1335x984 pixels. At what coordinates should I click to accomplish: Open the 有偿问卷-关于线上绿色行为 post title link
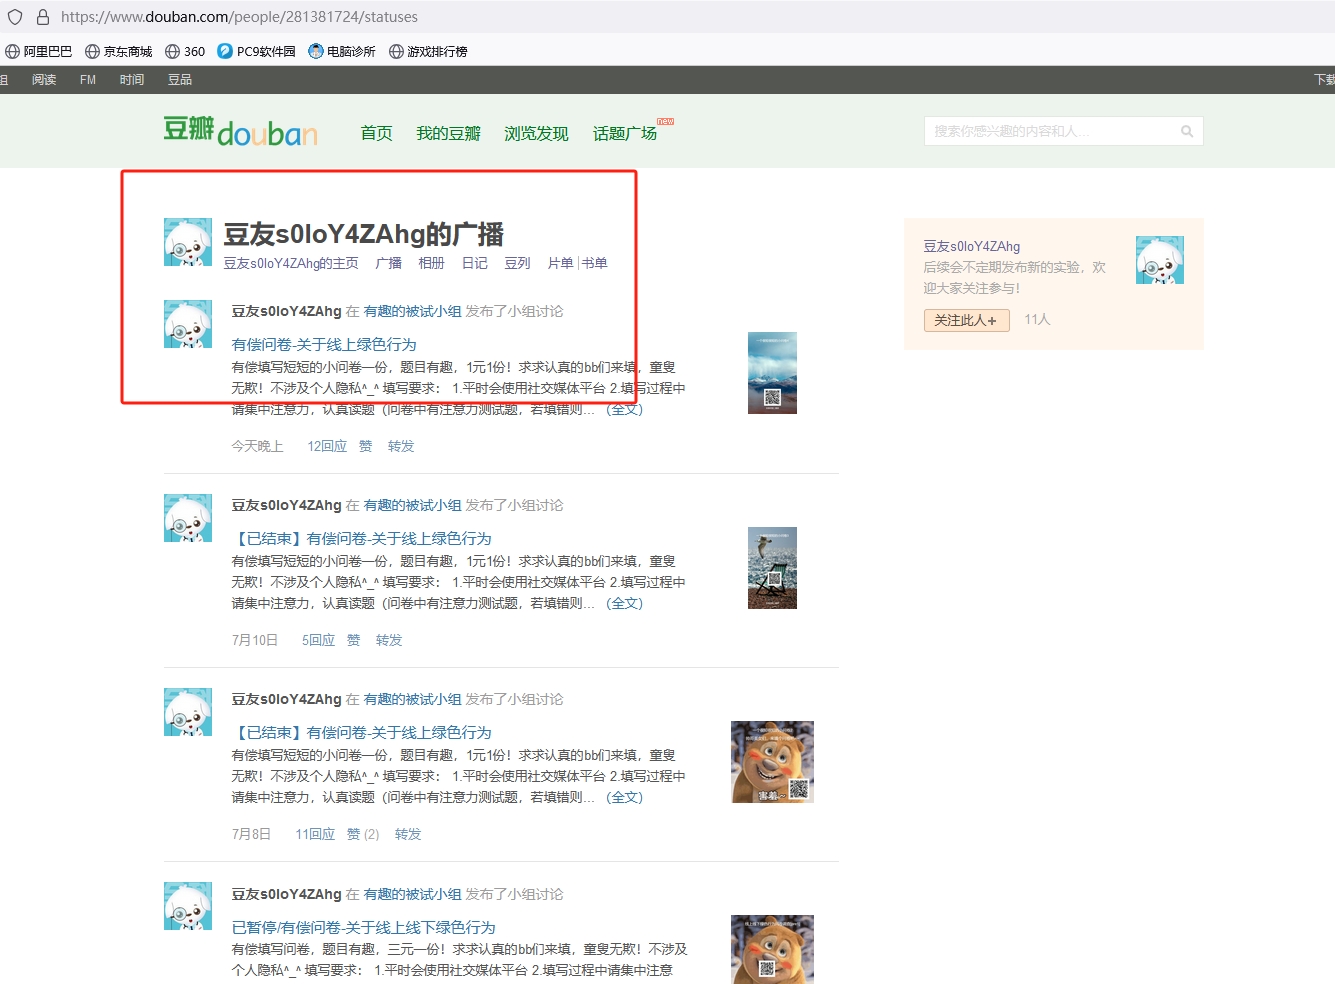[x=324, y=344]
